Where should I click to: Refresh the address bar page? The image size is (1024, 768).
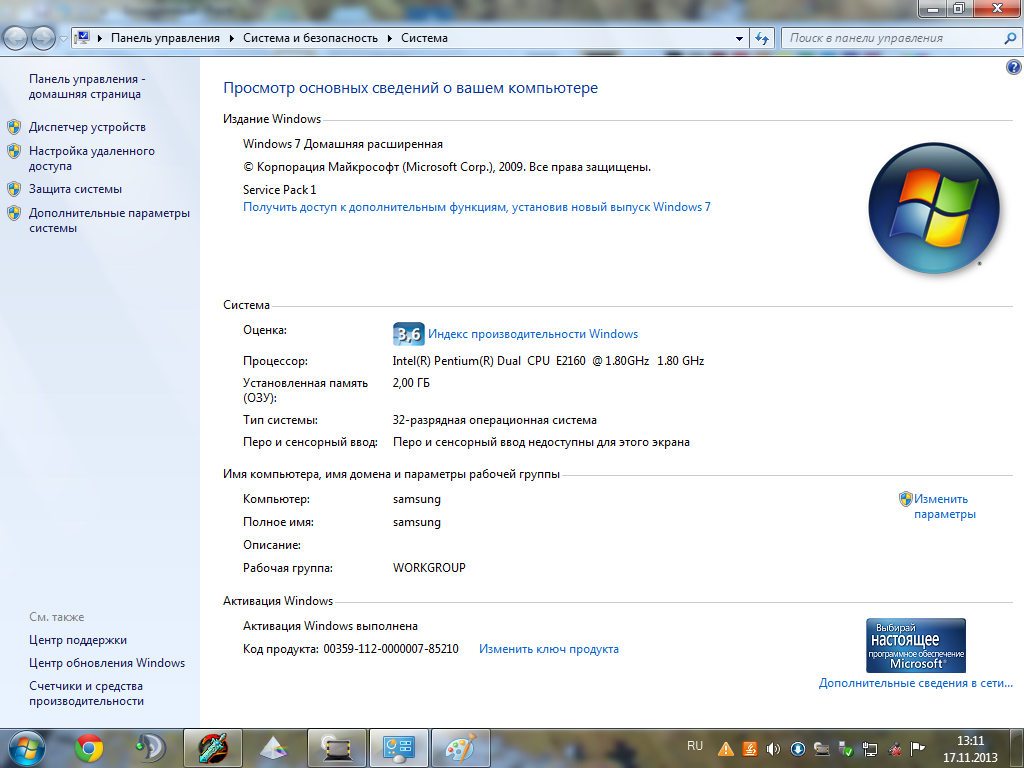click(762, 39)
